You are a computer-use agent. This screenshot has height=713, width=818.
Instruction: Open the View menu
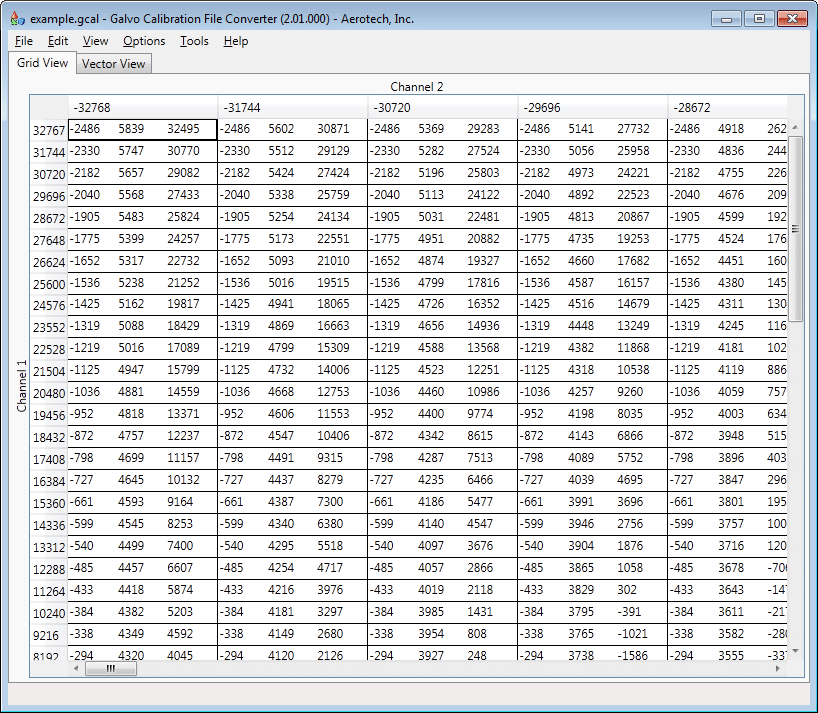[96, 41]
